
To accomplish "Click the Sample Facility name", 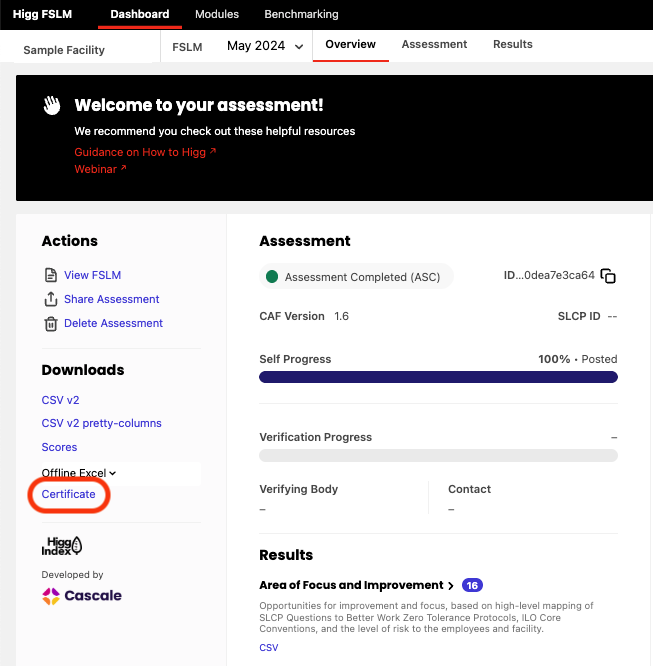I will pos(64,50).
